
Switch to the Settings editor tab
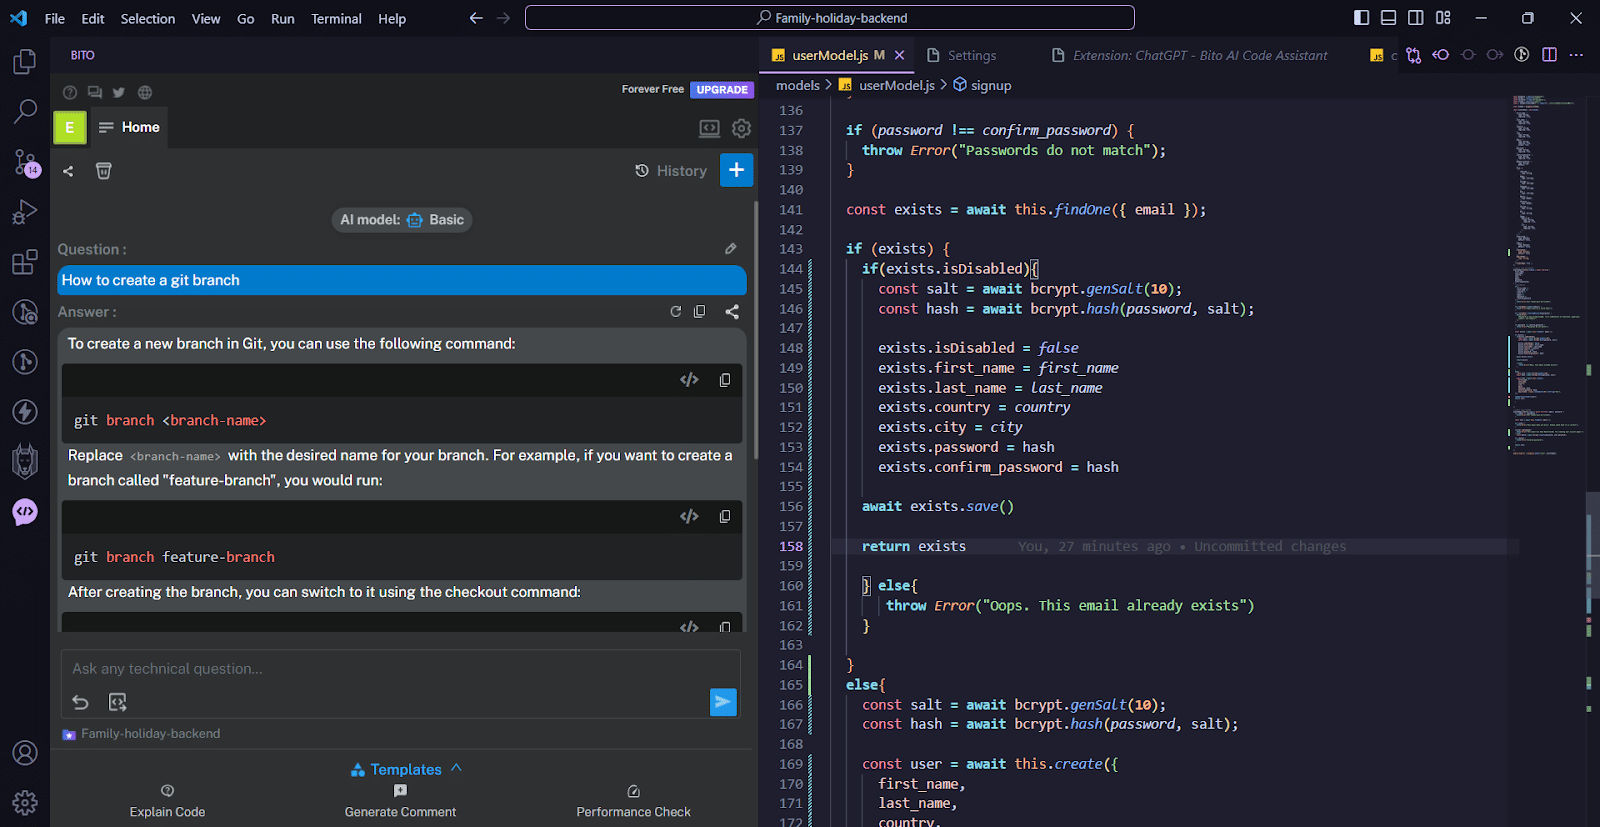962,55
